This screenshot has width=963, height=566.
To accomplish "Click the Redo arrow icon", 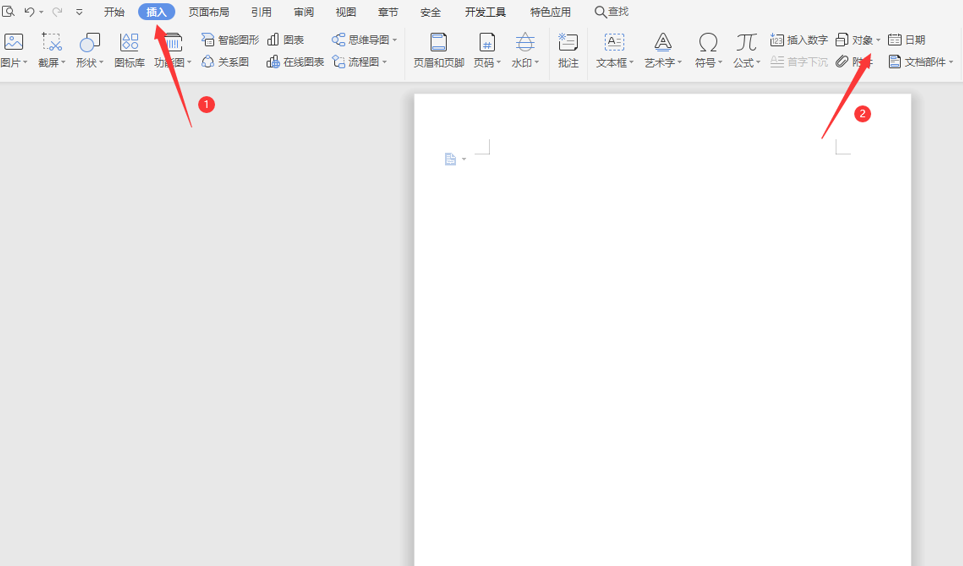I will [57, 12].
